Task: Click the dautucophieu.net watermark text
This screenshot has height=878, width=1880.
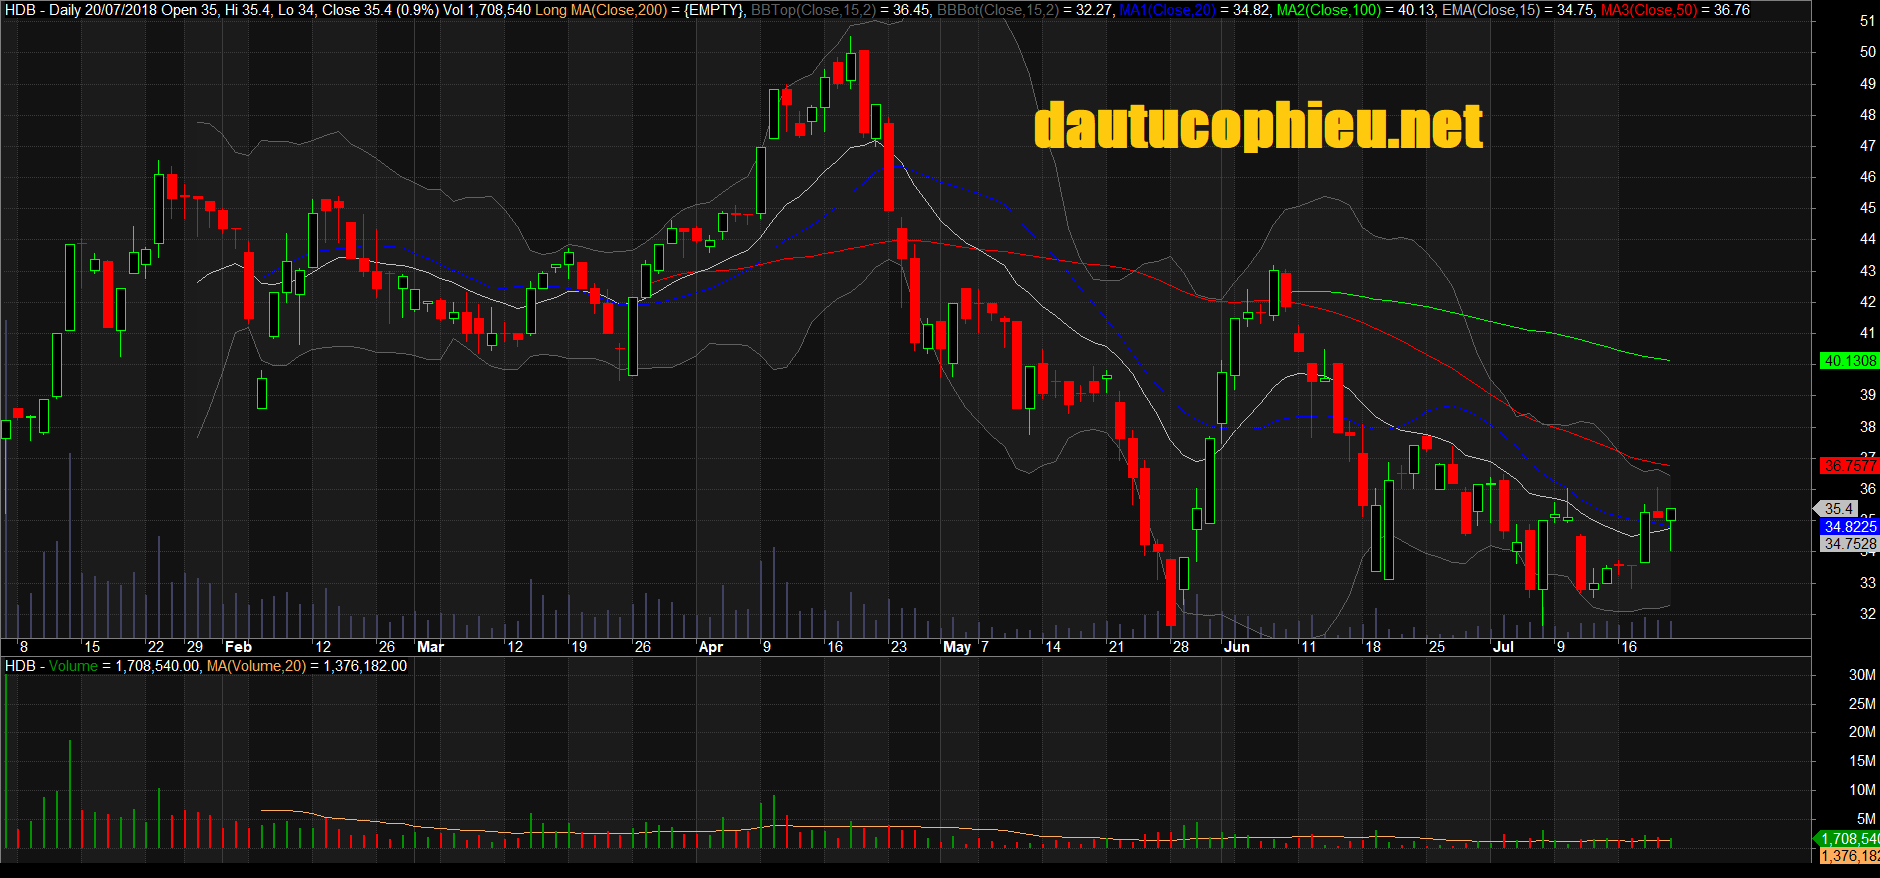Action: tap(1258, 127)
